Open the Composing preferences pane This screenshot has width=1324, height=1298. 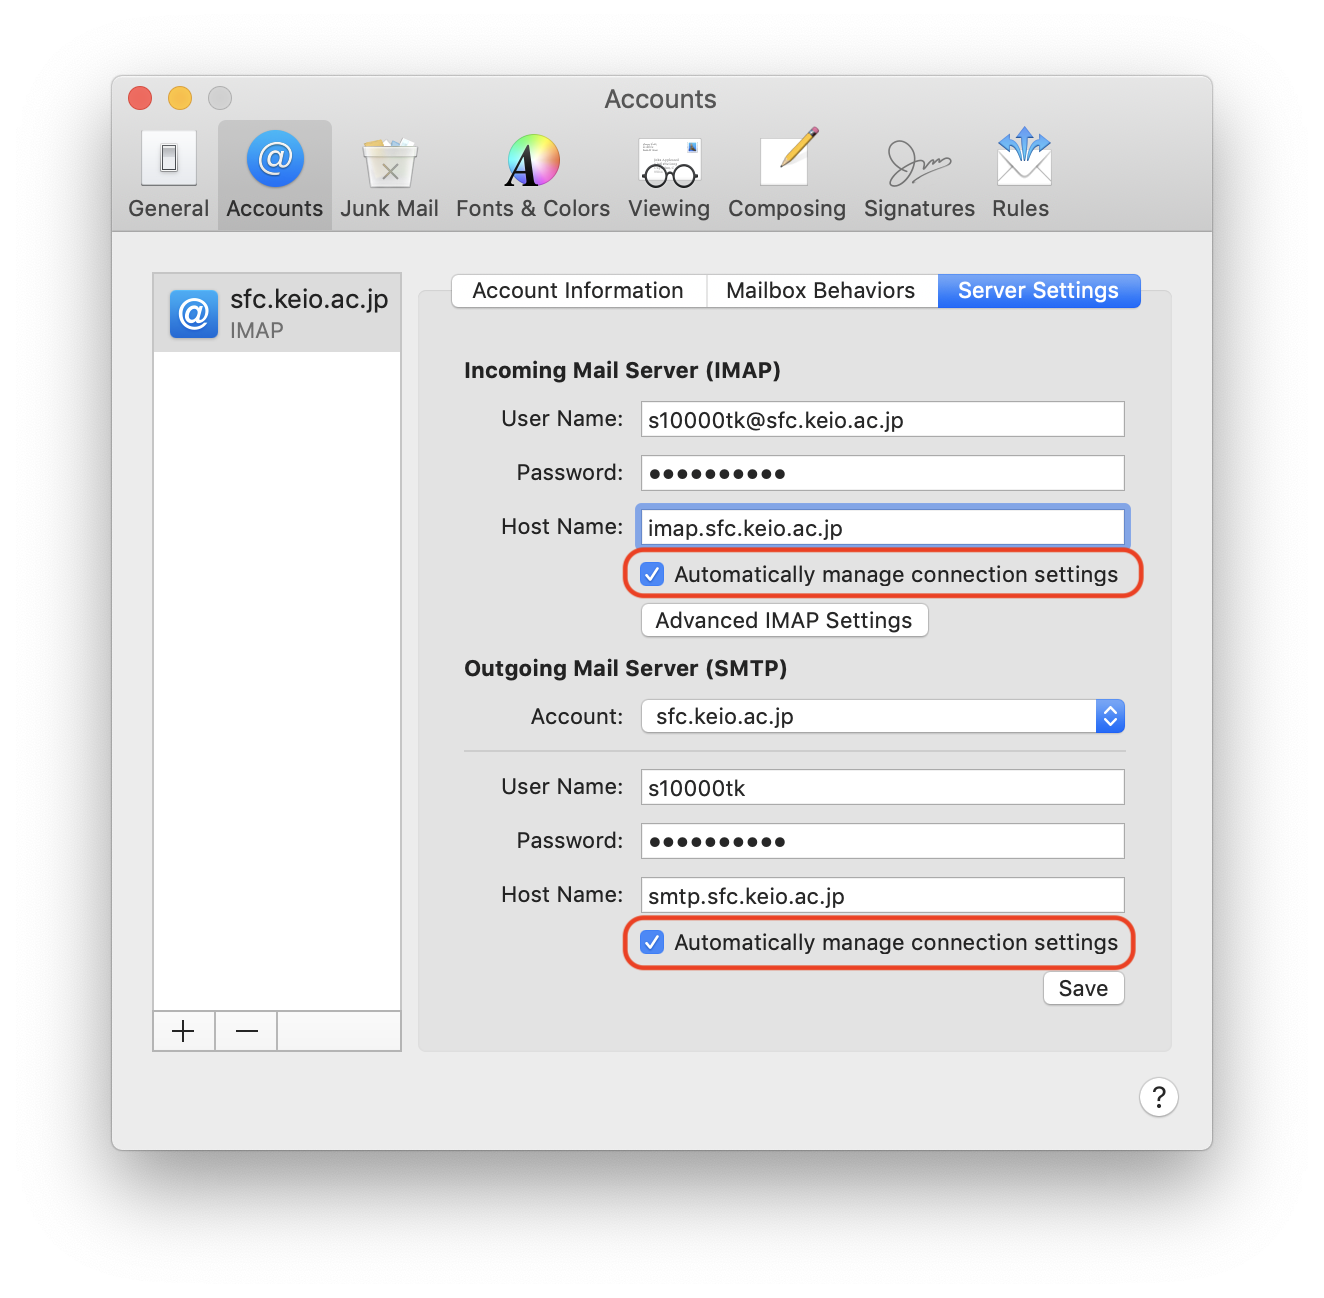786,175
